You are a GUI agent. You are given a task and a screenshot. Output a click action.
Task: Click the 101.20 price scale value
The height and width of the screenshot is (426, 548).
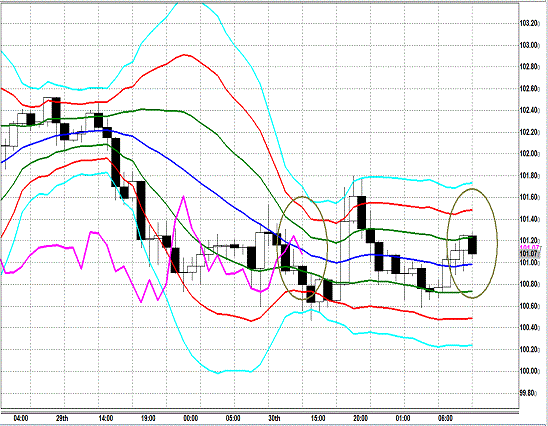[x=530, y=240]
